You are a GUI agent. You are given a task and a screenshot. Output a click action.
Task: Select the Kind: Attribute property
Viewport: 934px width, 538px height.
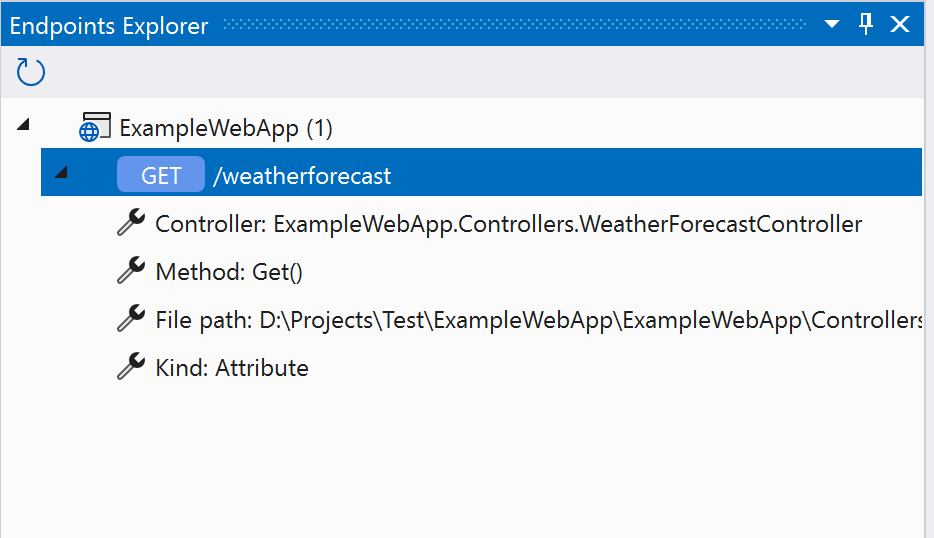pyautogui.click(x=232, y=368)
